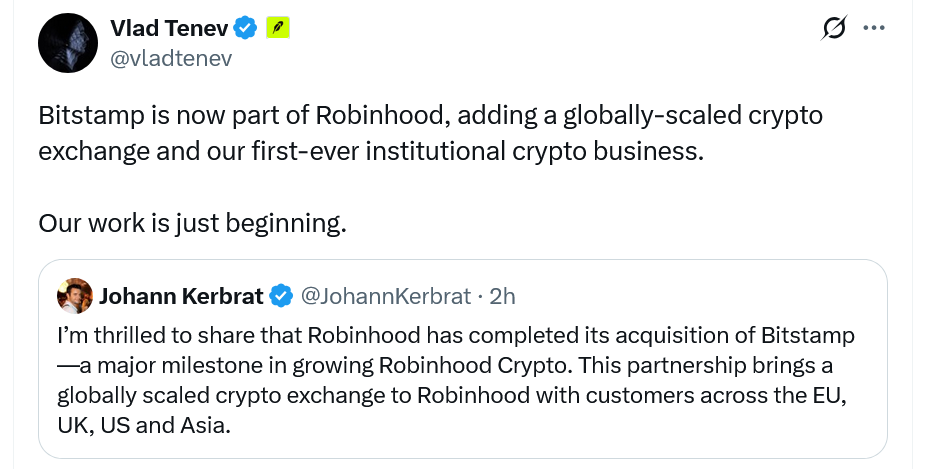Click the '2h' timestamp on quoted post

pos(501,296)
